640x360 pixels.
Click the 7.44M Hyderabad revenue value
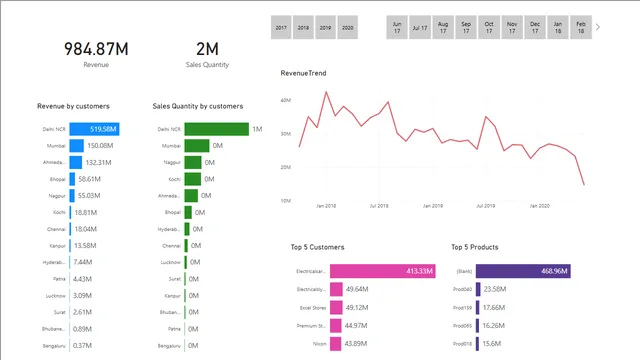tap(83, 262)
